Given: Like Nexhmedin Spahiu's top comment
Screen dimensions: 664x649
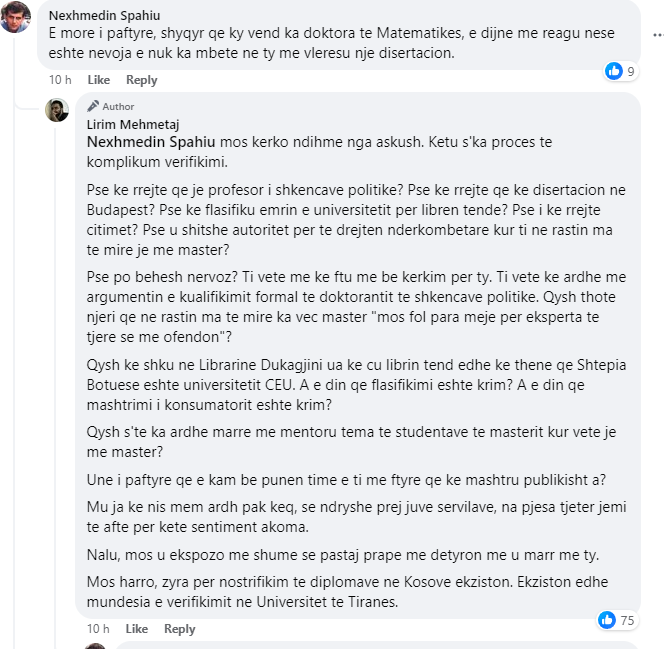Looking at the screenshot, I should pyautogui.click(x=99, y=80).
